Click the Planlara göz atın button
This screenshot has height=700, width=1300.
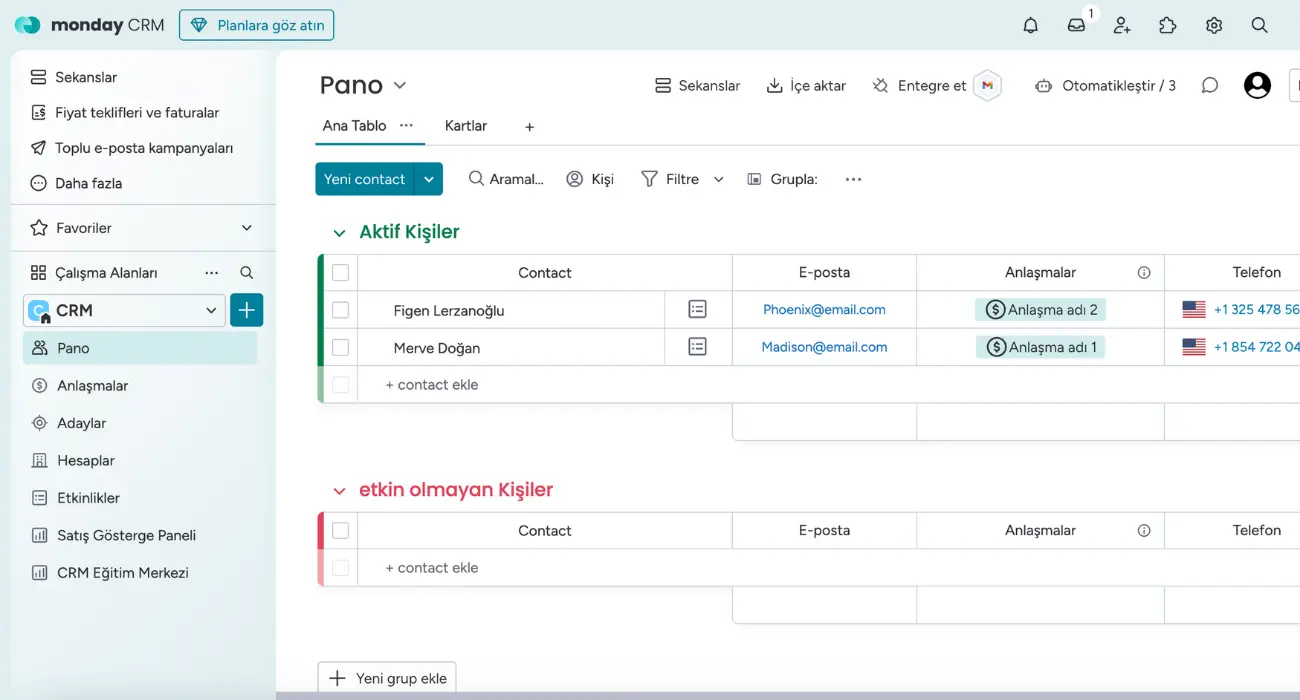pyautogui.click(x=257, y=25)
